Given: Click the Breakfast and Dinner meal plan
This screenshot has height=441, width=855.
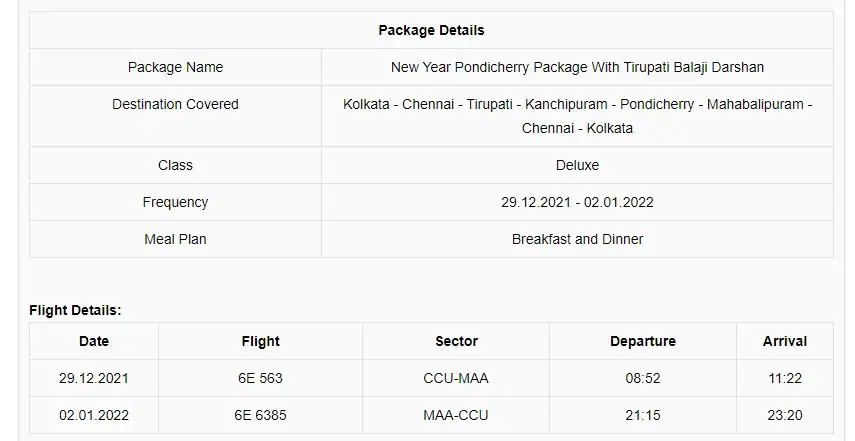Looking at the screenshot, I should coord(577,239).
